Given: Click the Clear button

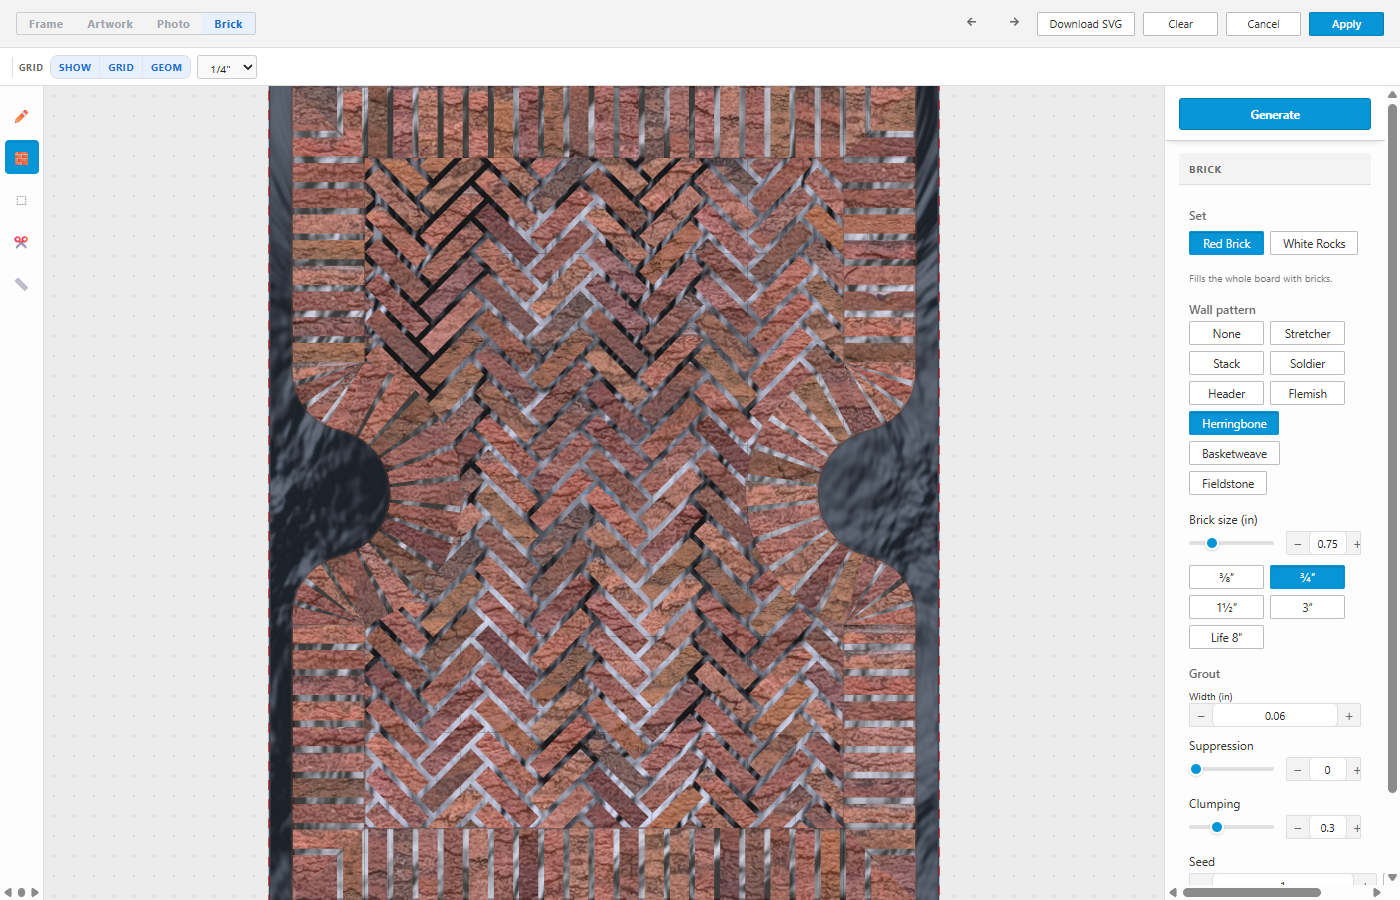Looking at the screenshot, I should point(1180,24).
